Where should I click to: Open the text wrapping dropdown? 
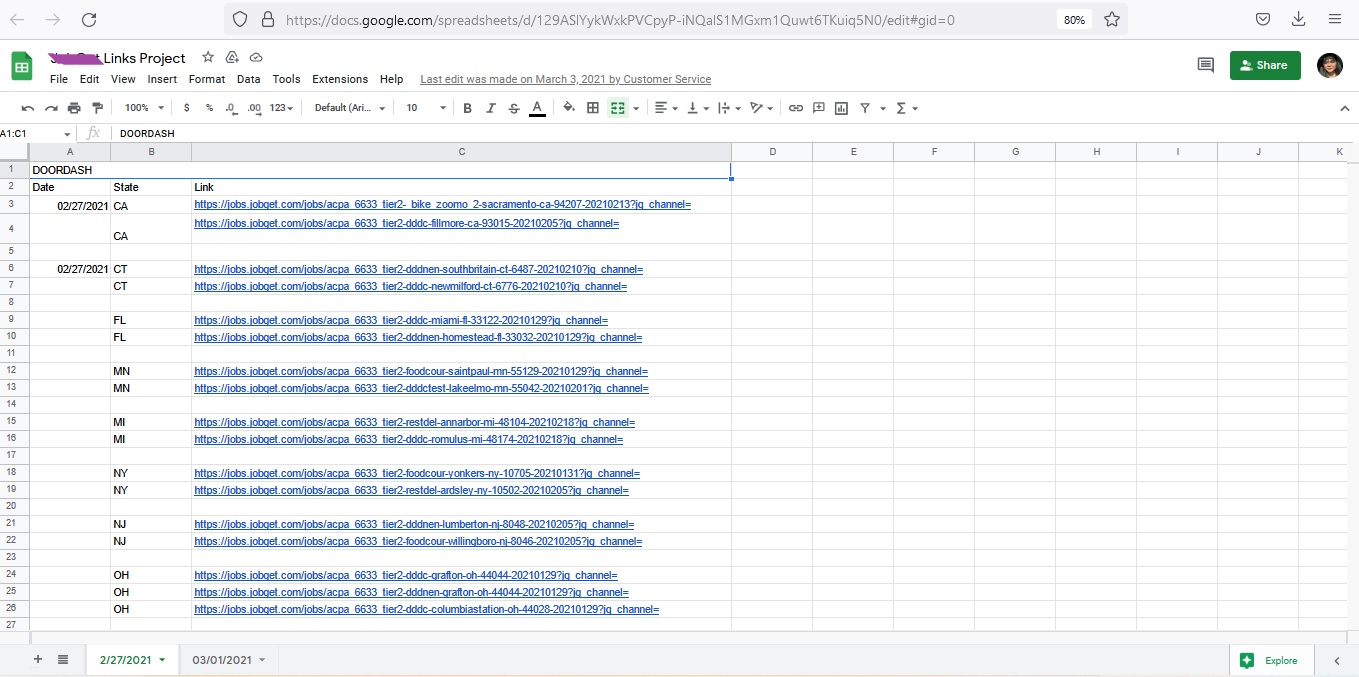[x=730, y=108]
